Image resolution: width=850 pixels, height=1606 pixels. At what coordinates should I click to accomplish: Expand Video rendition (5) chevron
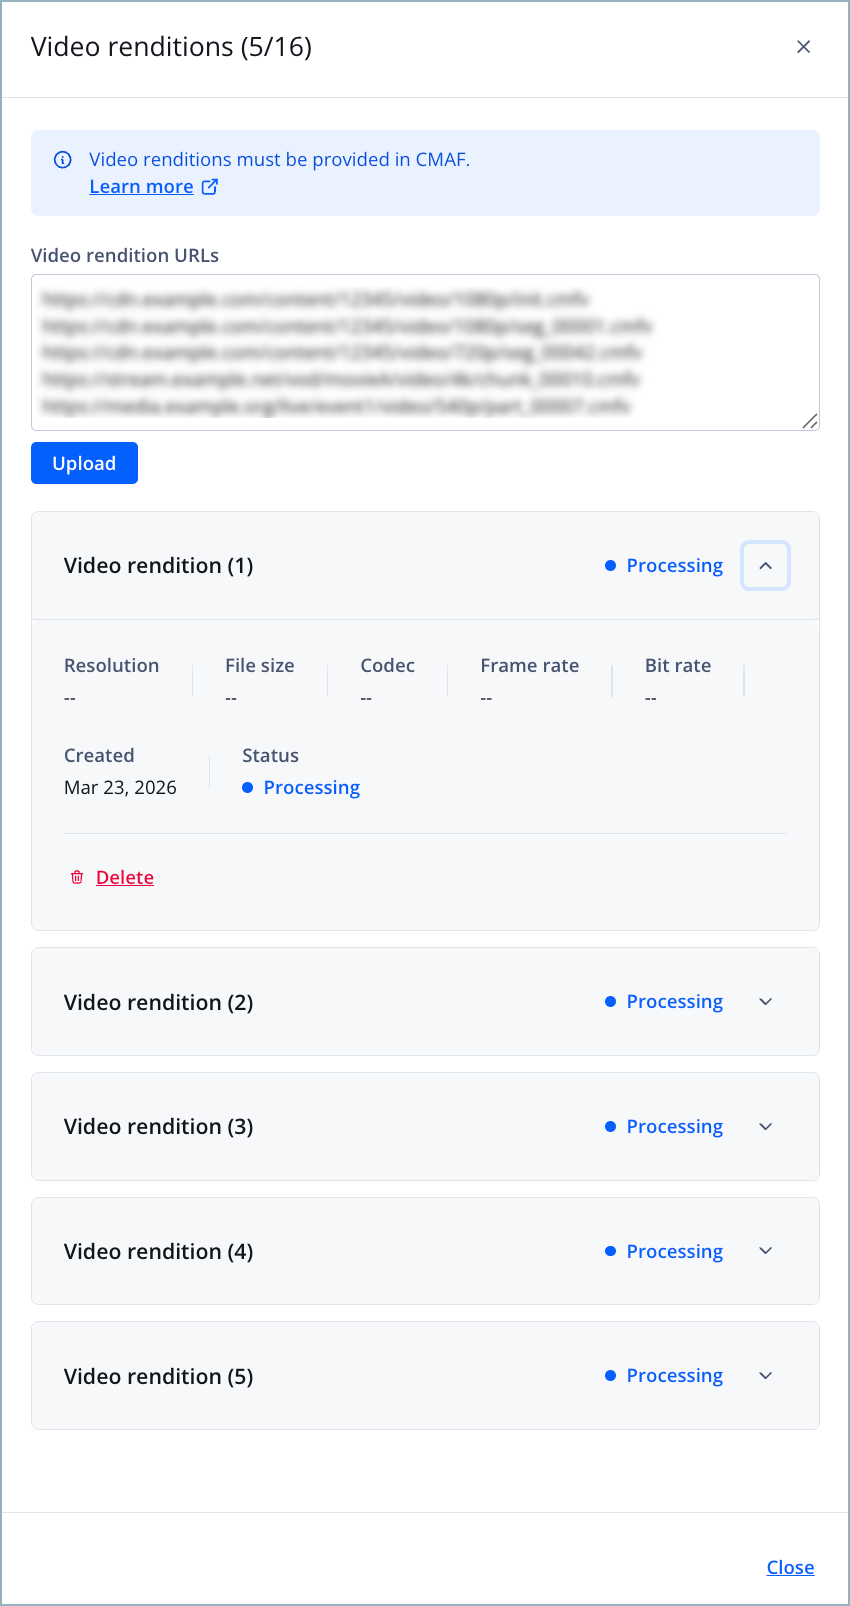click(766, 1376)
